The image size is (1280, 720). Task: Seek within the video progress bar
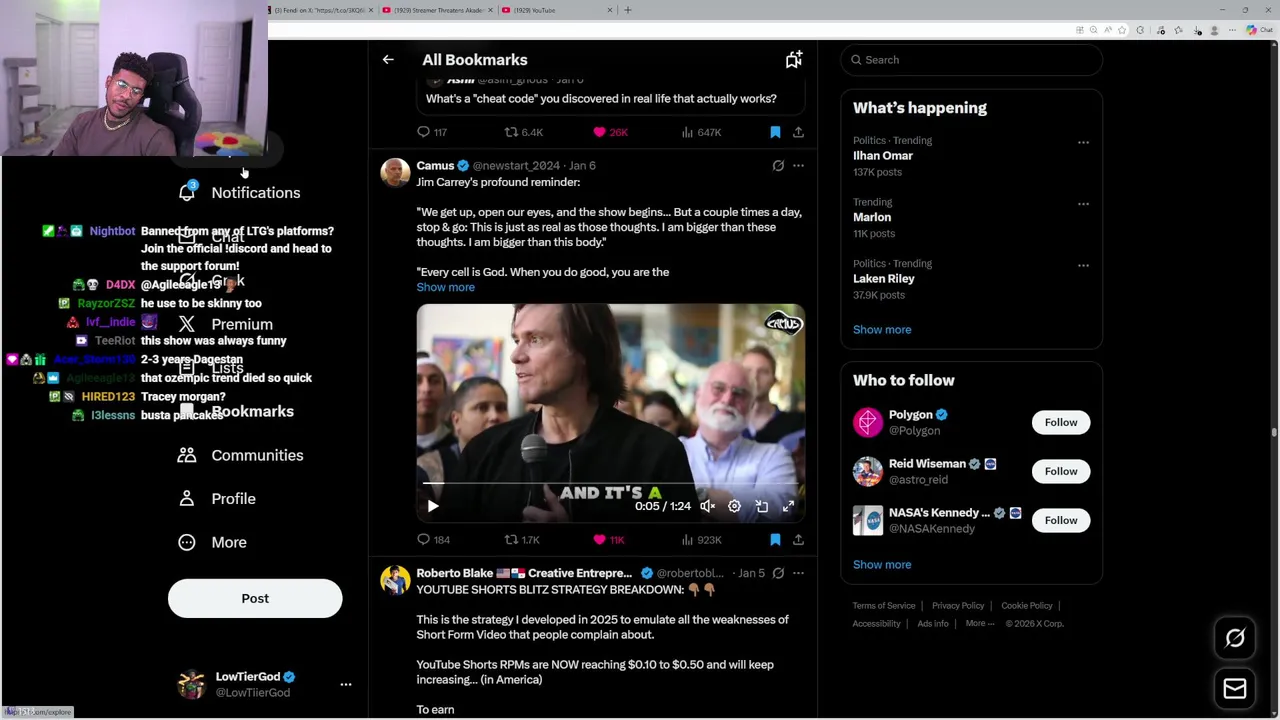pos(610,483)
